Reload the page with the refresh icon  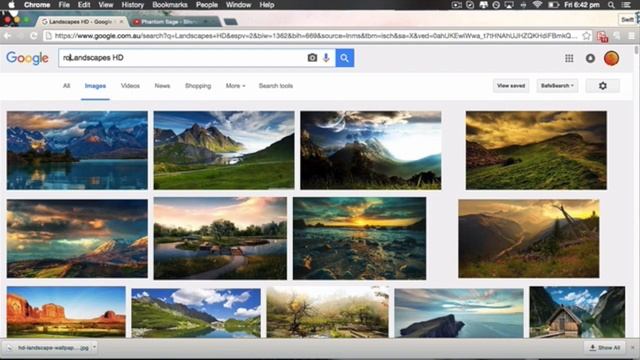pyautogui.click(x=34, y=36)
